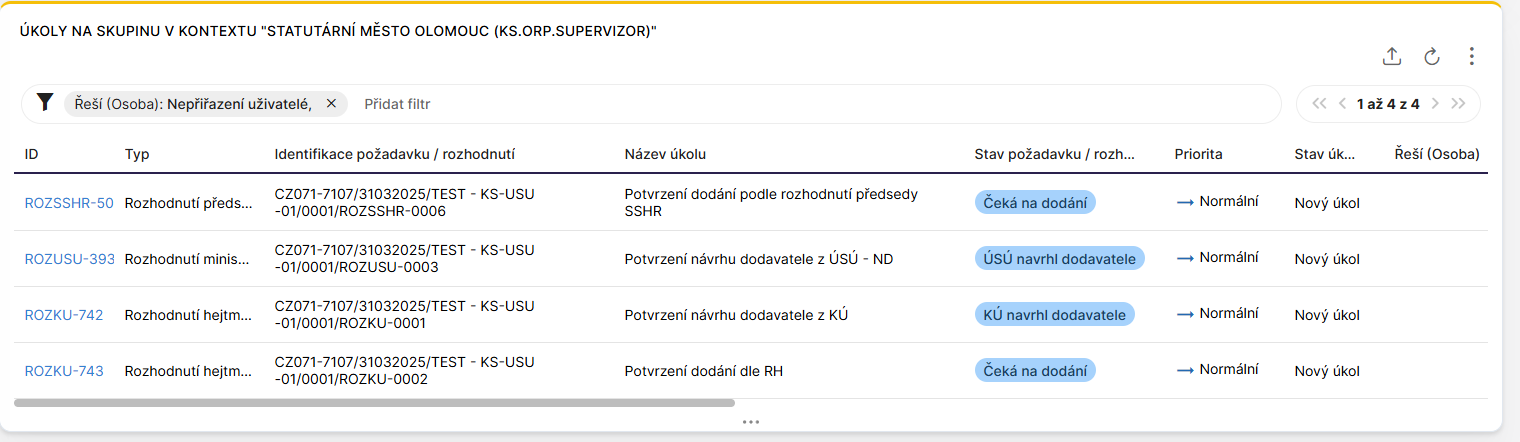Open the ROZKU-742 task link
Screen dimensions: 1520x442
click(64, 315)
